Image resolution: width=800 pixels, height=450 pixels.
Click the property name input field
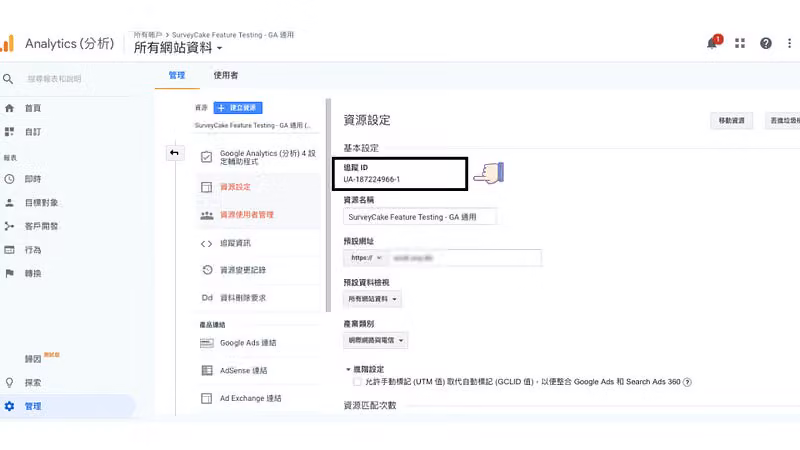(x=419, y=217)
